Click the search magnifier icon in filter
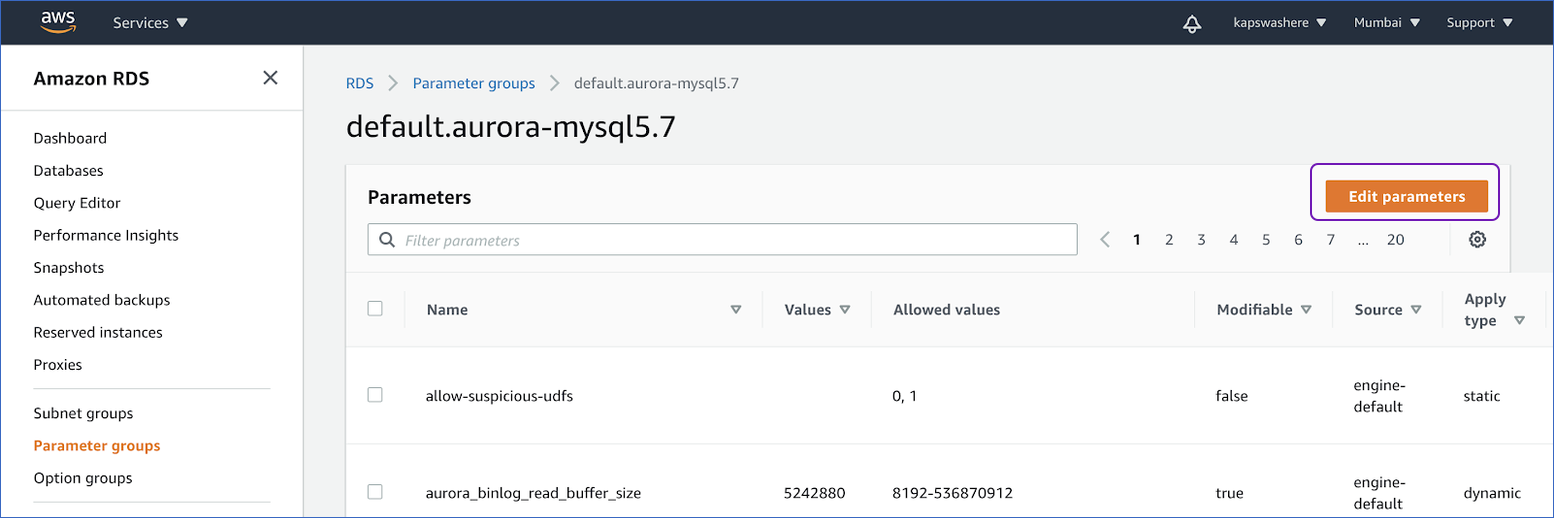 point(387,240)
